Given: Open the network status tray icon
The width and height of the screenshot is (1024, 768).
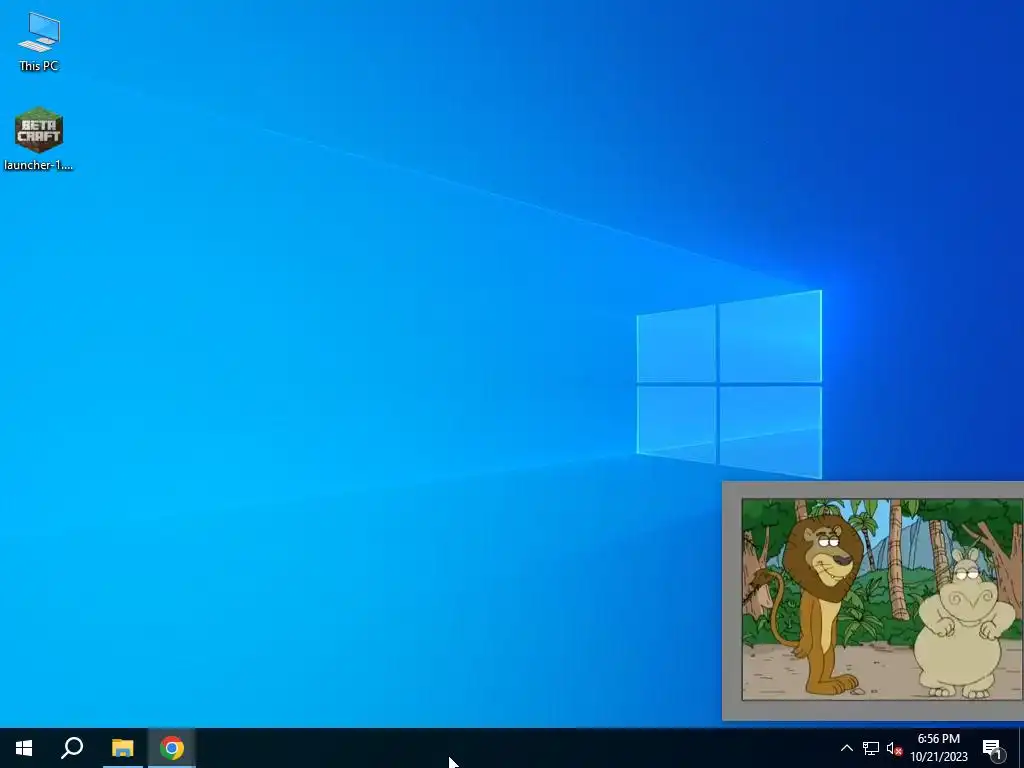Looking at the screenshot, I should point(871,748).
